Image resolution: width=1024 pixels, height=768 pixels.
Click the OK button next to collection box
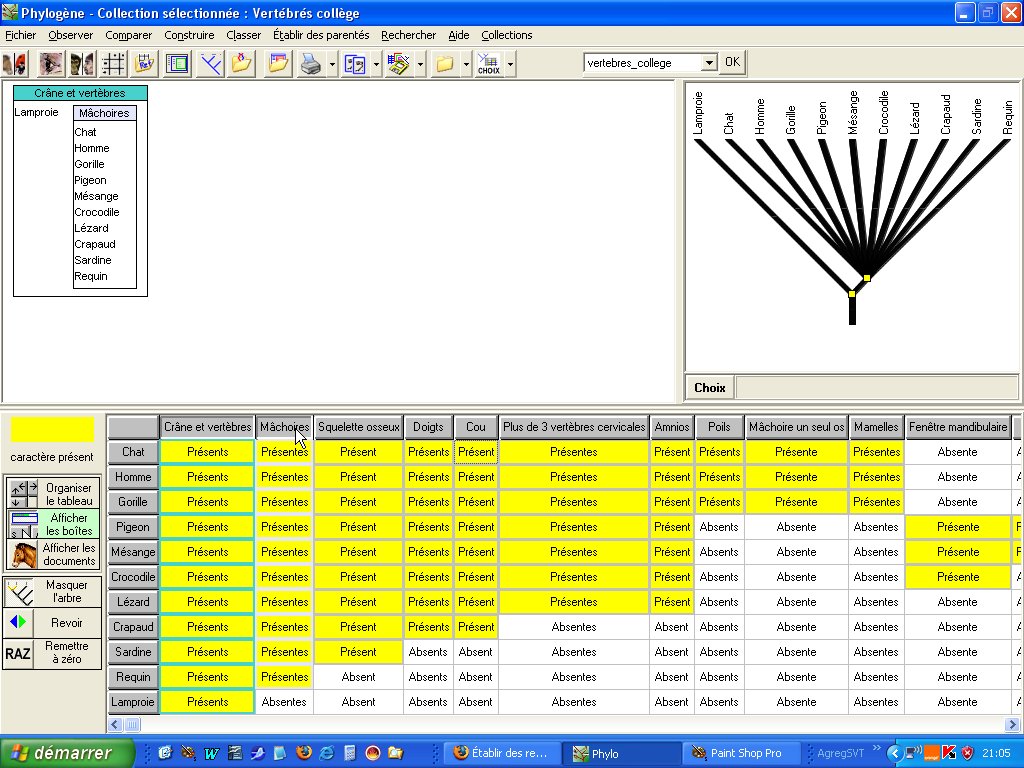pos(732,62)
